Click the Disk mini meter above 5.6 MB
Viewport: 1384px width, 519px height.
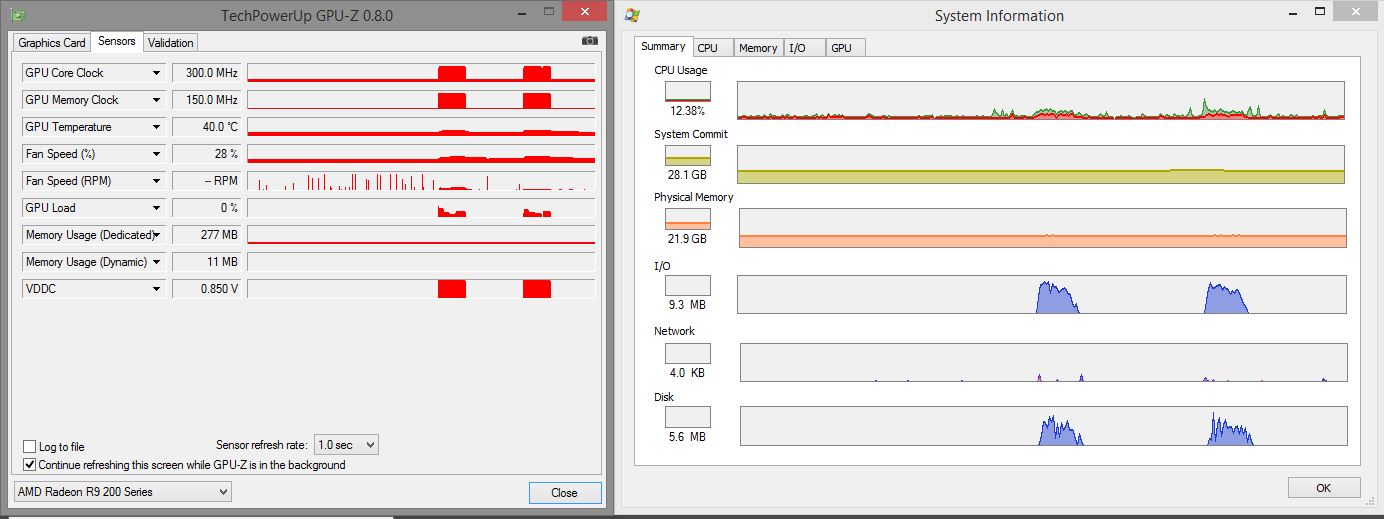pyautogui.click(x=688, y=417)
